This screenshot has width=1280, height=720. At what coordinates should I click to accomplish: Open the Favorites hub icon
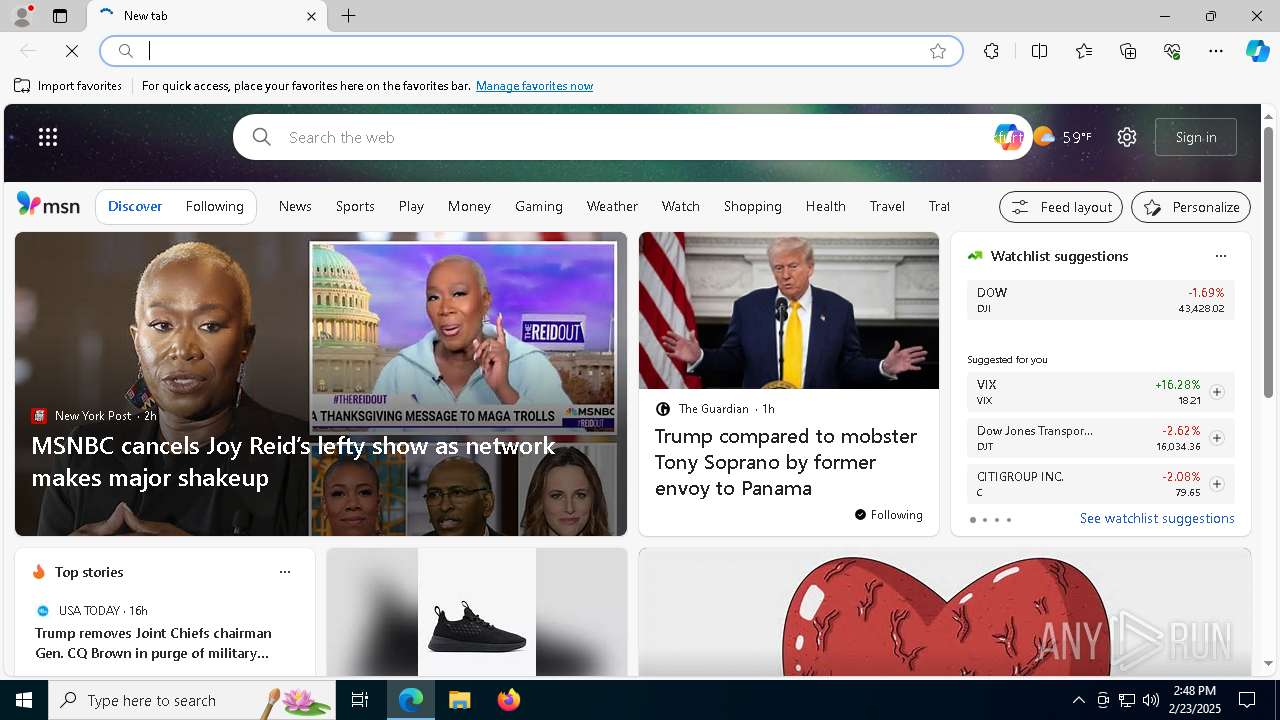coord(1084,51)
